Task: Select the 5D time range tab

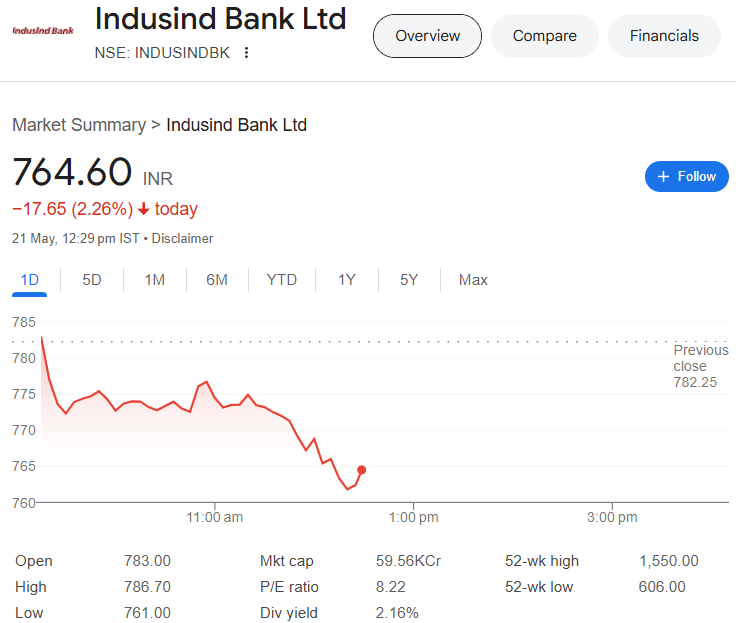Action: coord(92,280)
